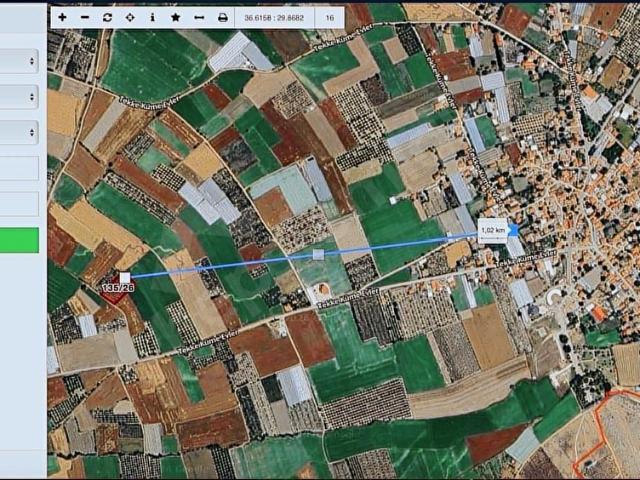Screen dimensions: 640x480
Task: Refresh the map with the reload icon
Action: coord(107,17)
